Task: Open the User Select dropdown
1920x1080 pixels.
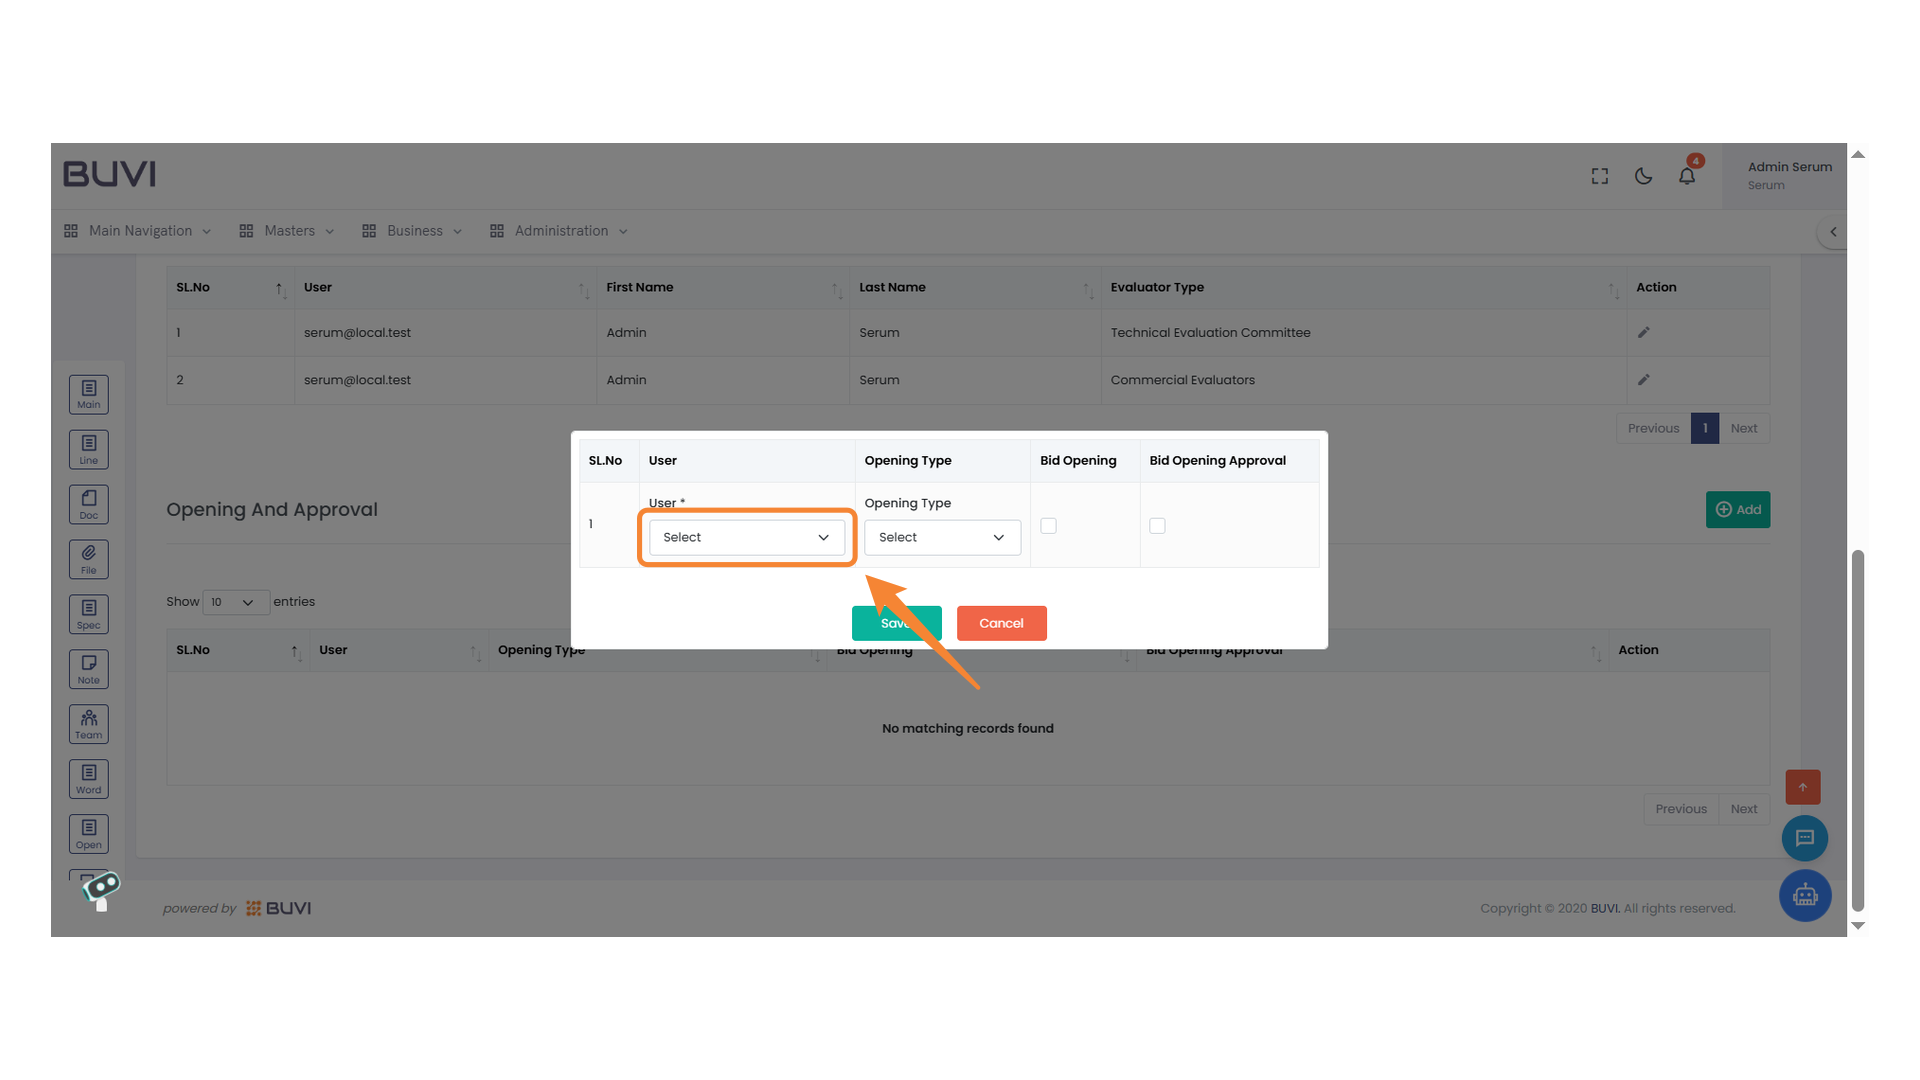Action: (x=746, y=537)
